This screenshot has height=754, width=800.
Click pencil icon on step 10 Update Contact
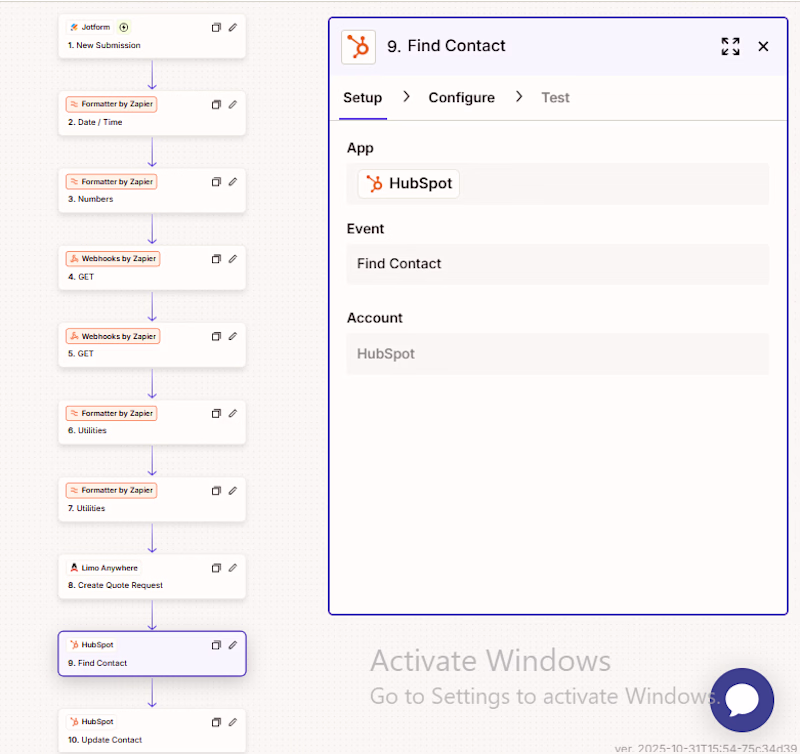click(x=233, y=722)
